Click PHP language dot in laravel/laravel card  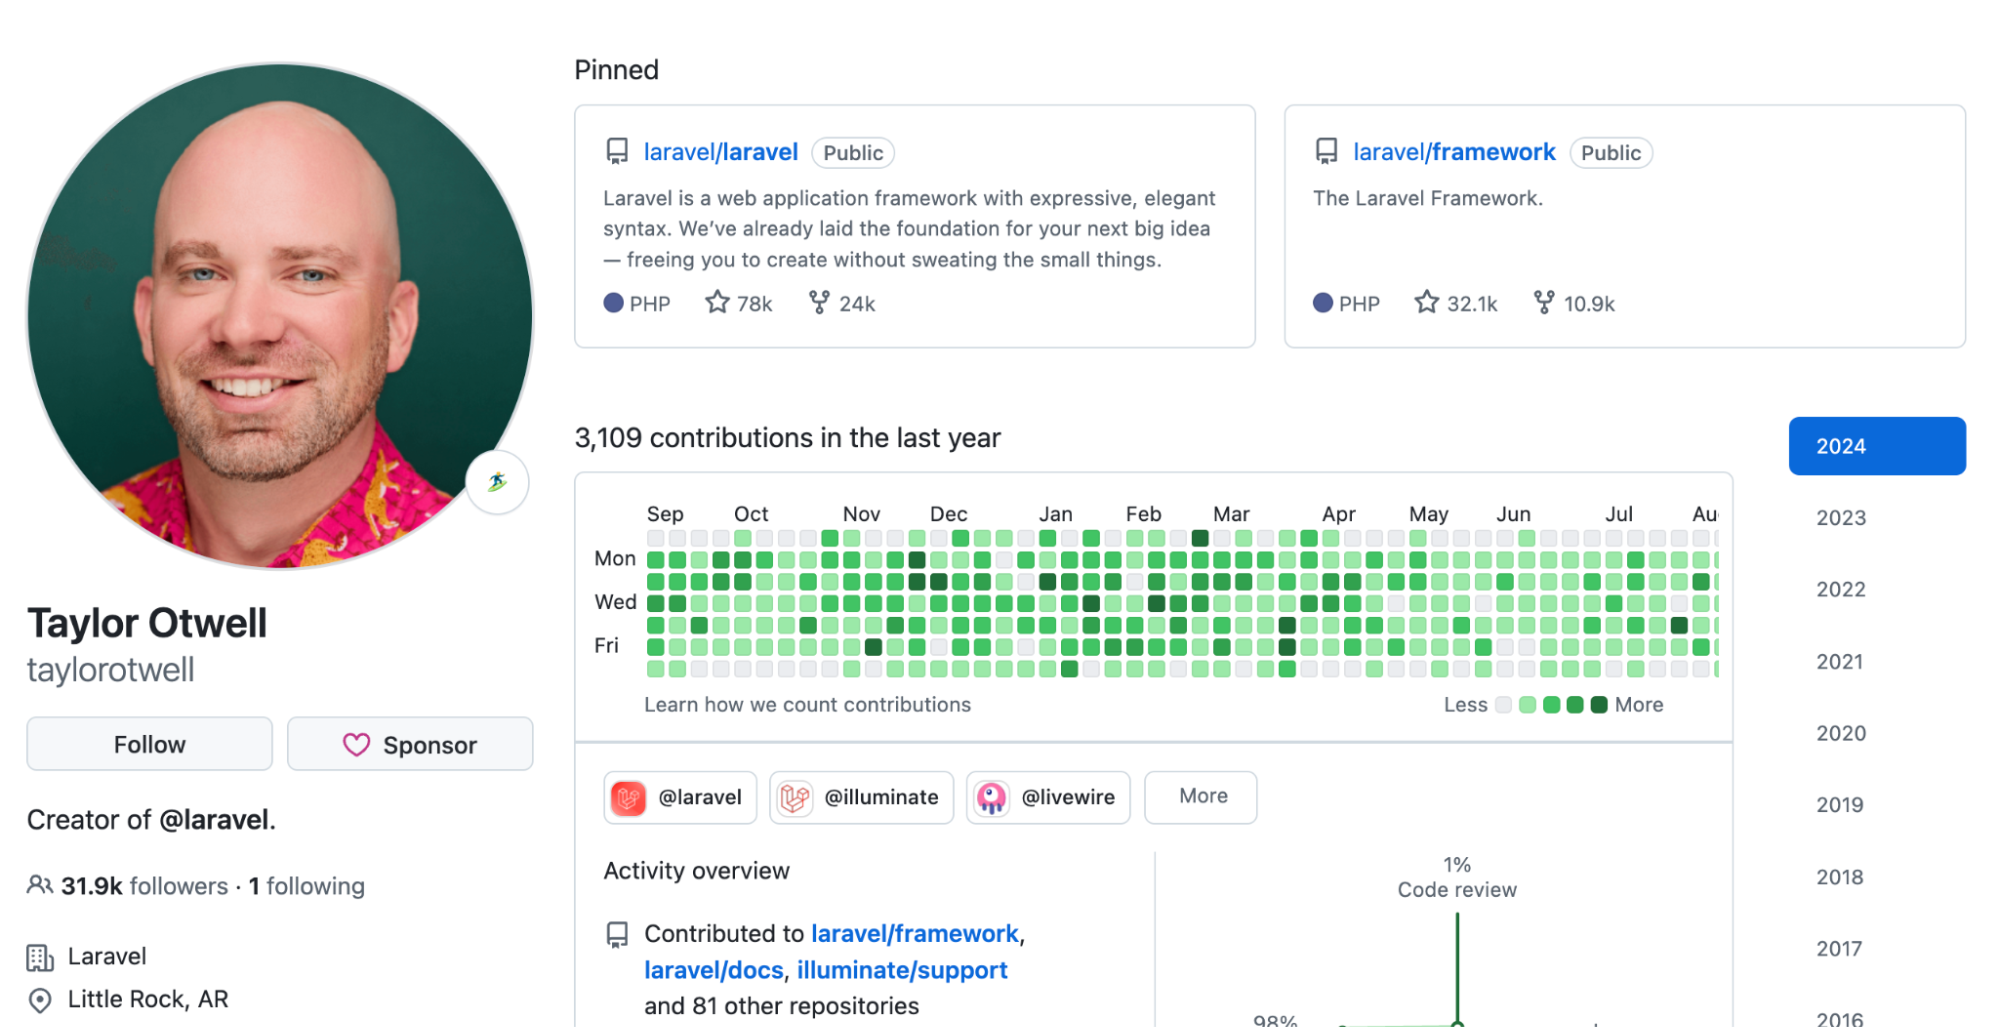[x=614, y=303]
